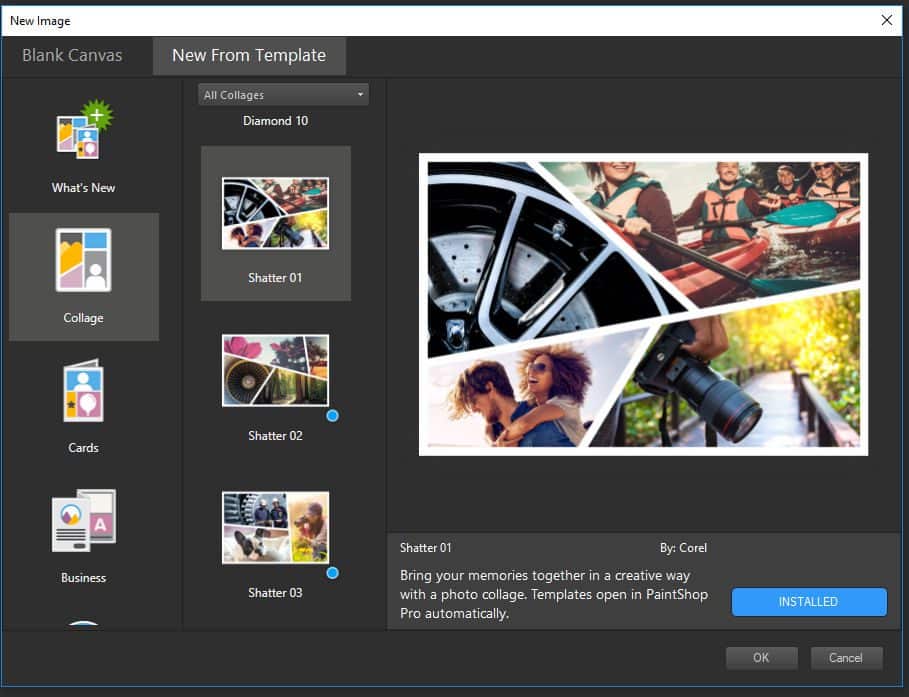Switch to the Blank Canvas tab
Image resolution: width=909 pixels, height=697 pixels.
[x=70, y=56]
